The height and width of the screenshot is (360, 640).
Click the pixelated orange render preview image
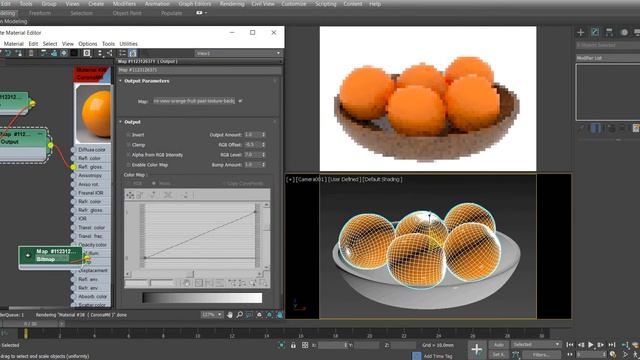pos(428,99)
